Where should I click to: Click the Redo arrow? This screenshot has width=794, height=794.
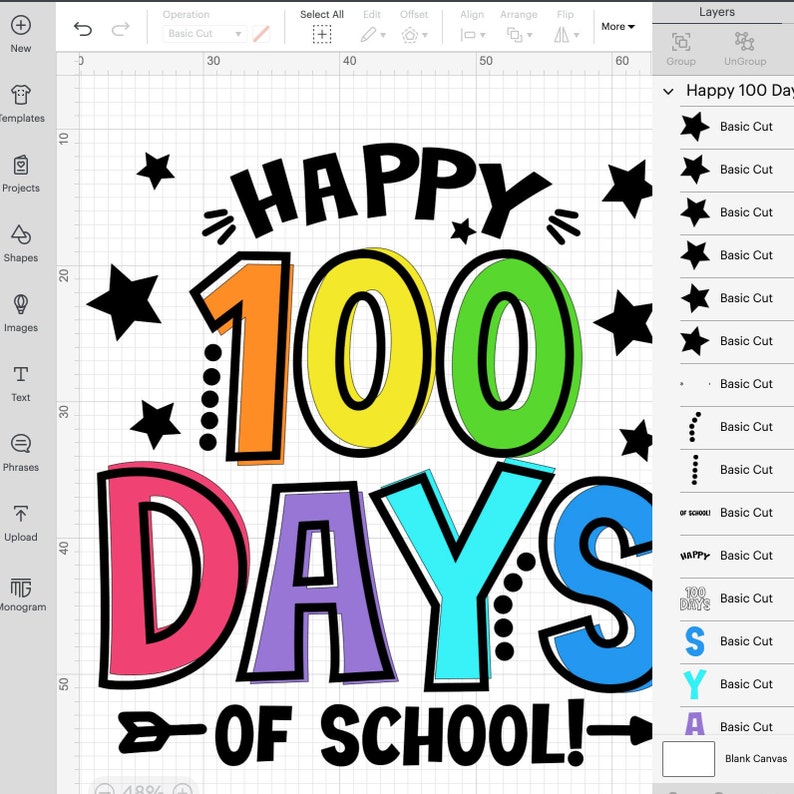(120, 29)
